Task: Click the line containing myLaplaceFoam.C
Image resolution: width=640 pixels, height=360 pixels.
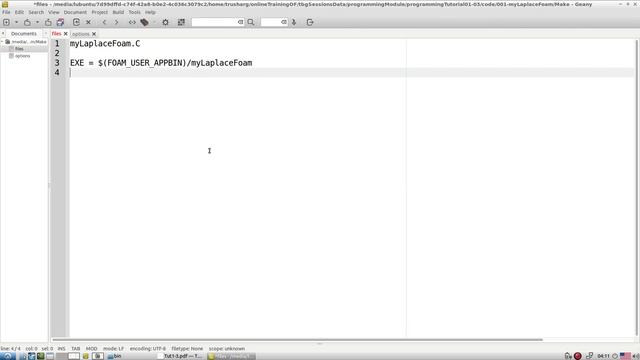Action: point(105,44)
